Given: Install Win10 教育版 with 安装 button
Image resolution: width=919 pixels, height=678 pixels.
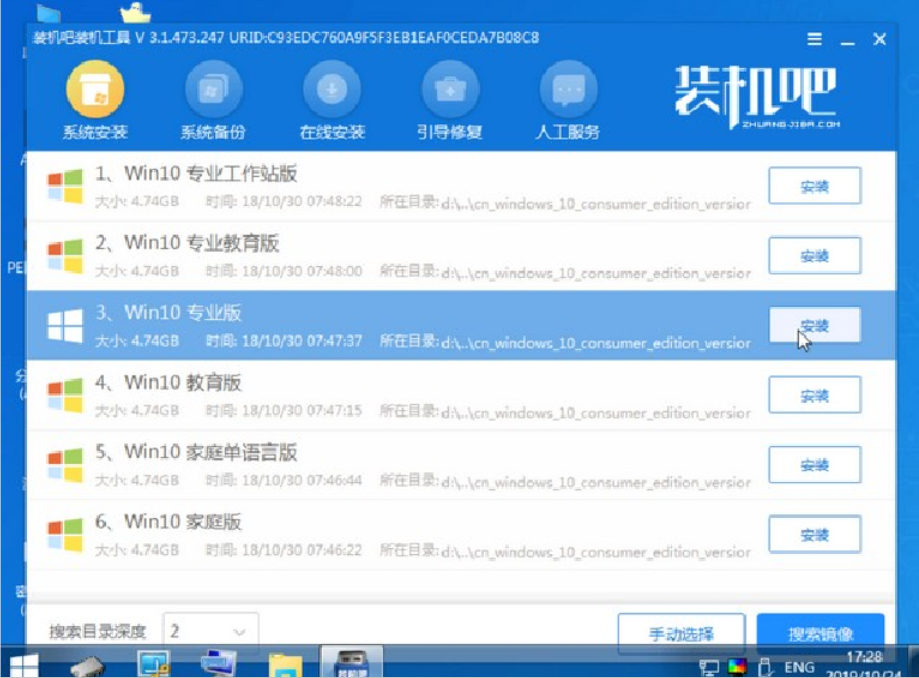Looking at the screenshot, I should pos(814,395).
